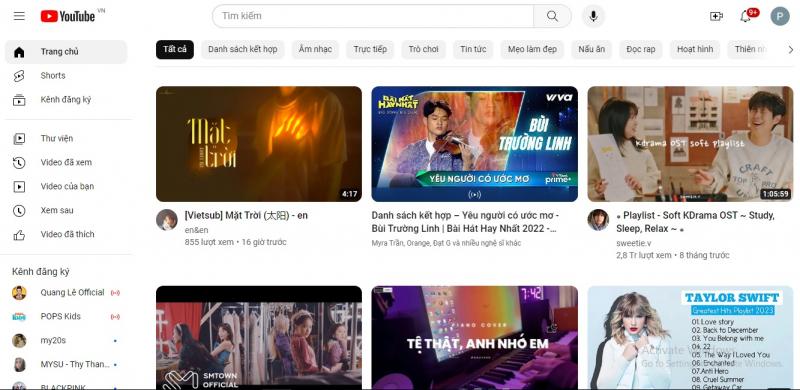800x390 pixels.
Task: Go to Trang chủ home icon
Action: 19,52
